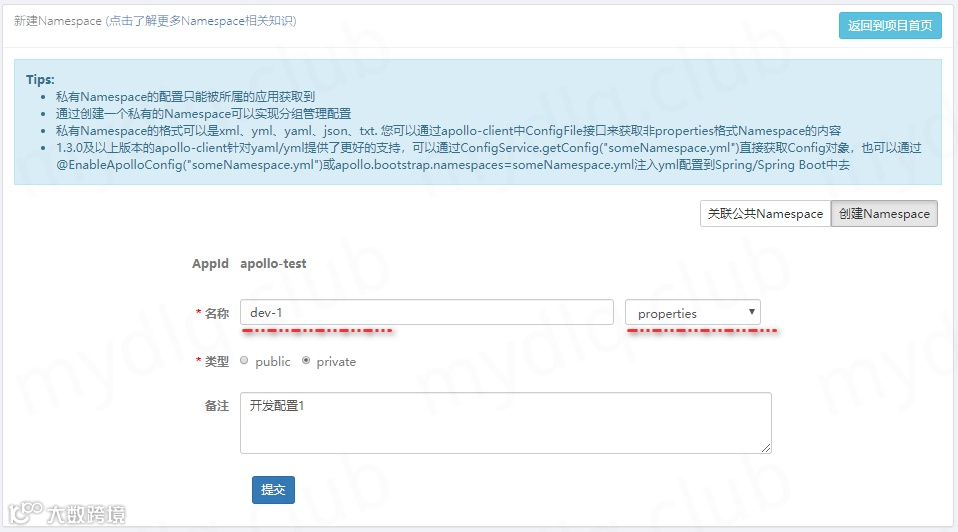Open the properties format dropdown
The image size is (958, 532).
(x=692, y=313)
